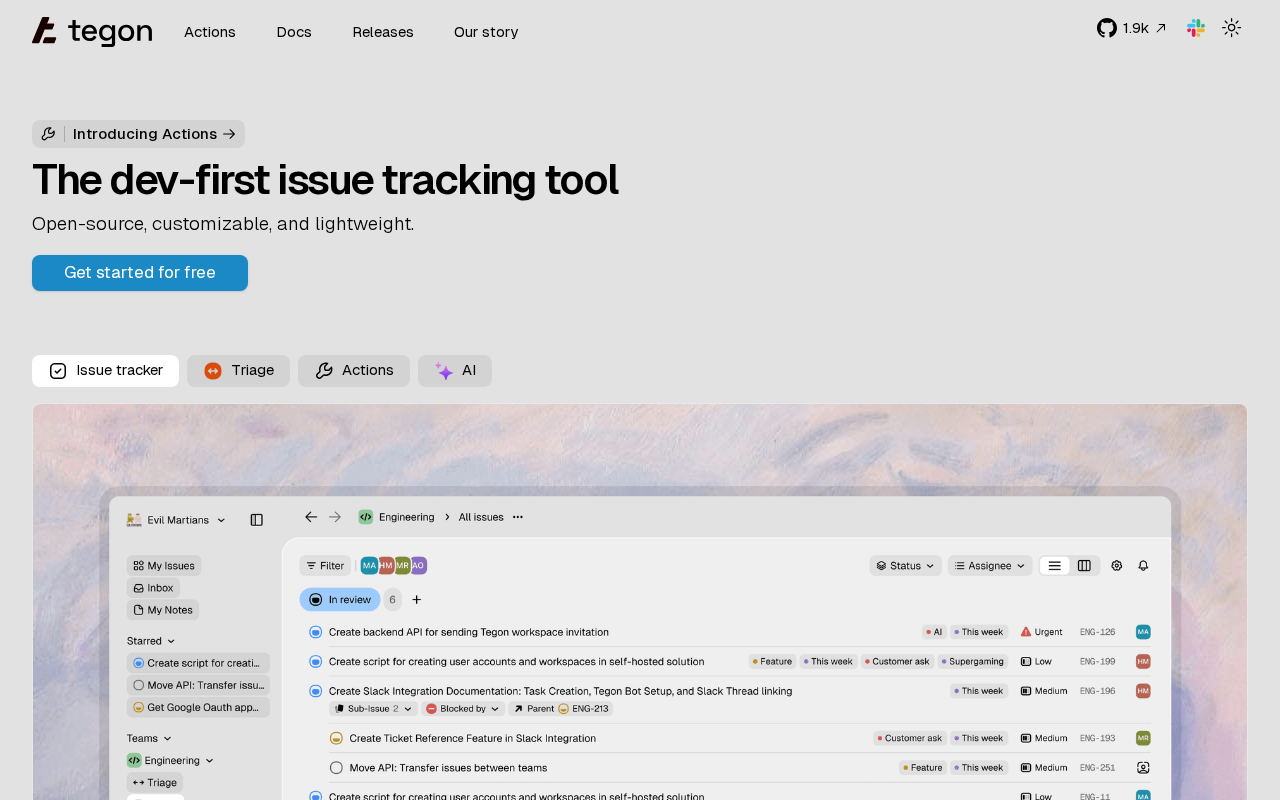Collapse the Starred section
Viewport: 1280px width, 800px height.
pos(151,641)
